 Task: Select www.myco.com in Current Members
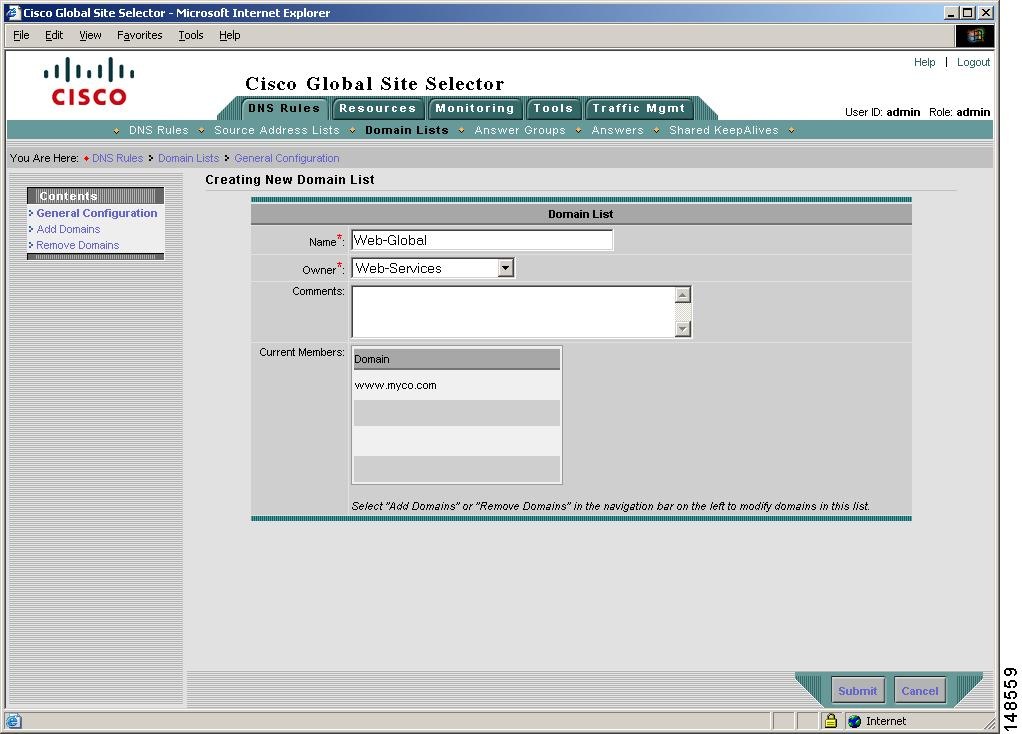396,385
